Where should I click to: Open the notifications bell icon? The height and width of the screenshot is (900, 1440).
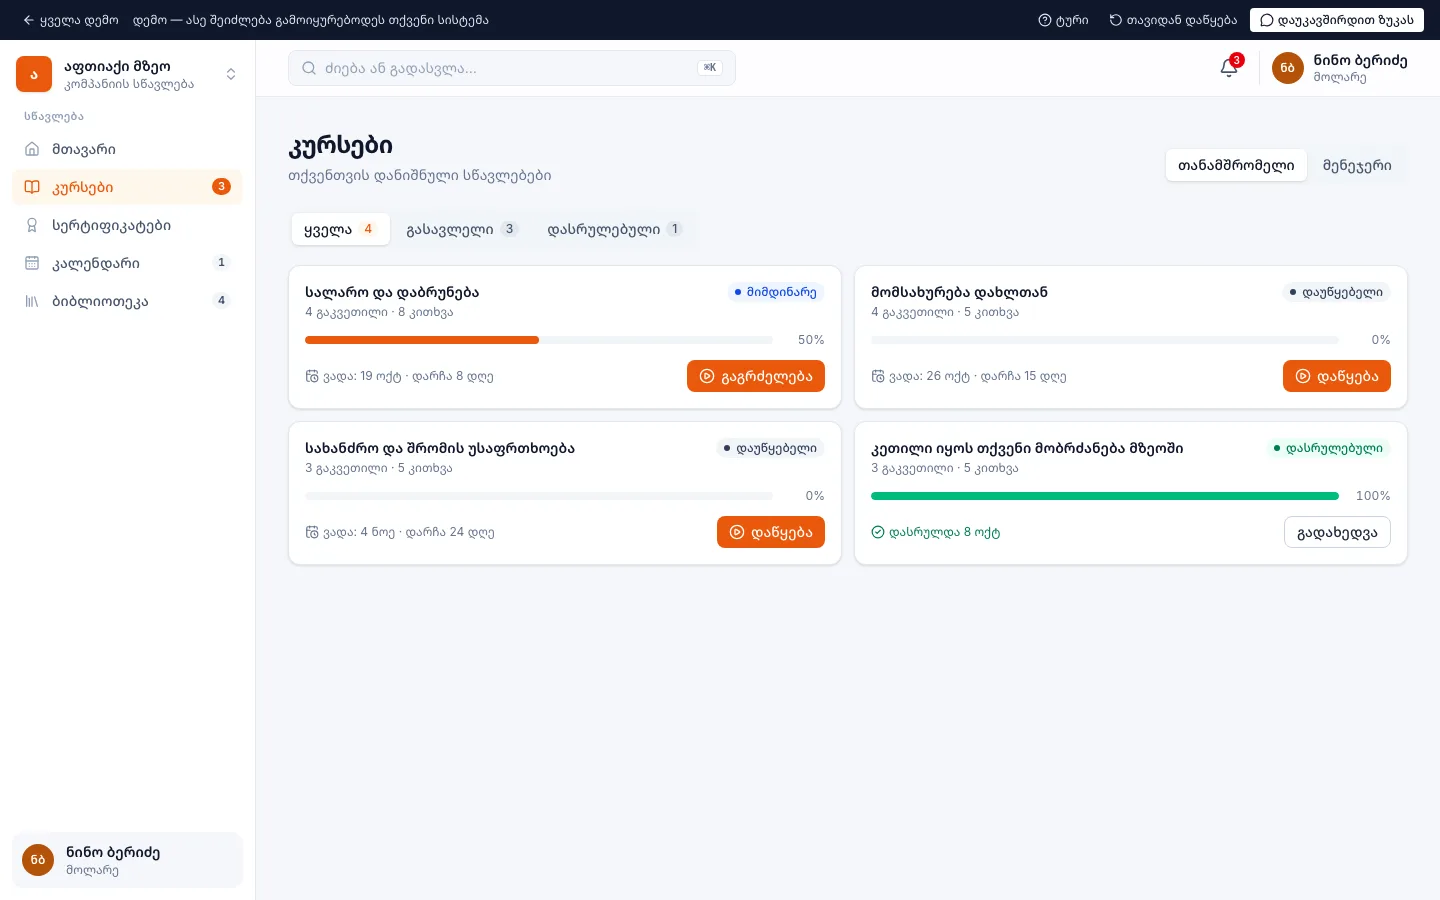1229,68
